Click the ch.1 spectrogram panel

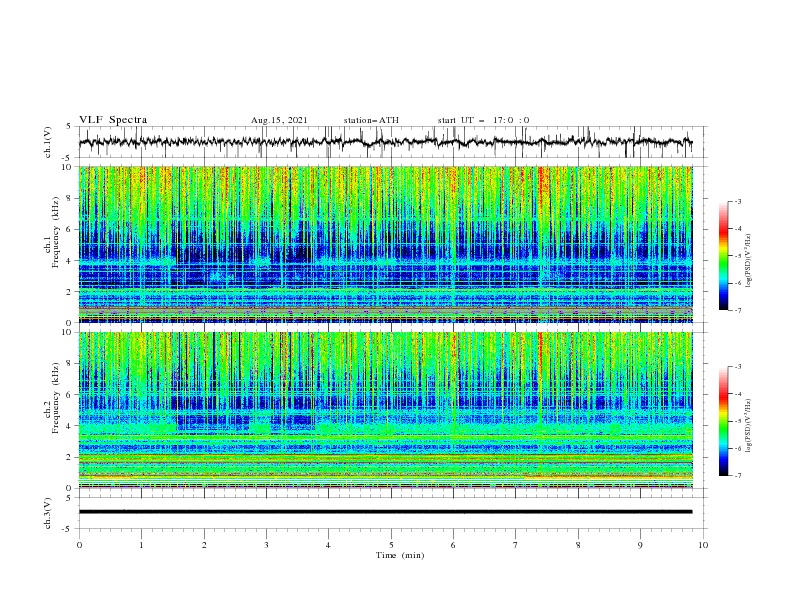(386, 244)
